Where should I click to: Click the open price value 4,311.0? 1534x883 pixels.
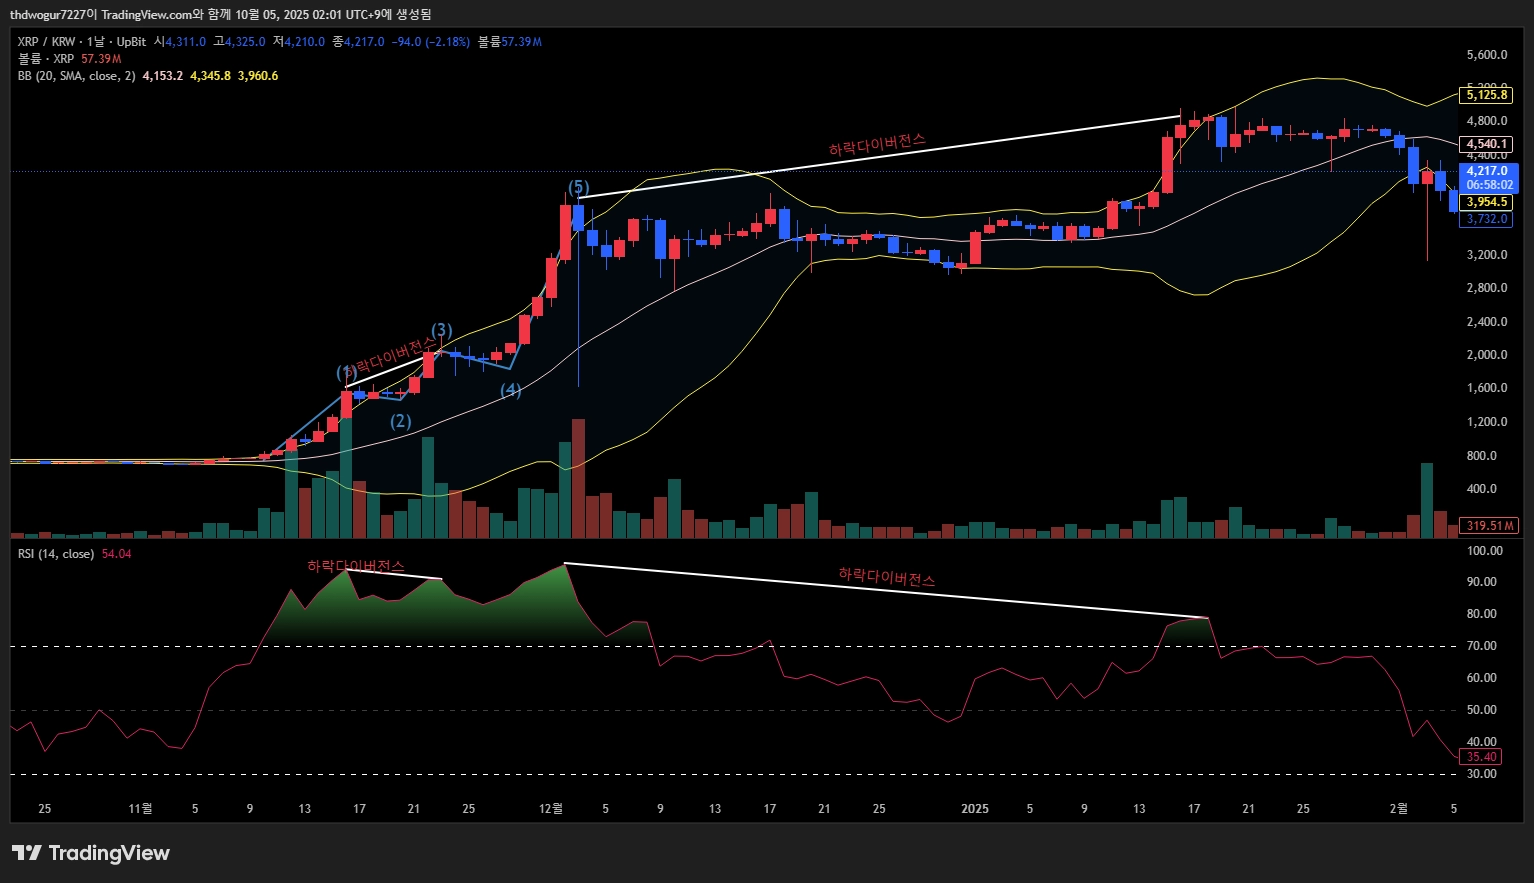(x=186, y=42)
